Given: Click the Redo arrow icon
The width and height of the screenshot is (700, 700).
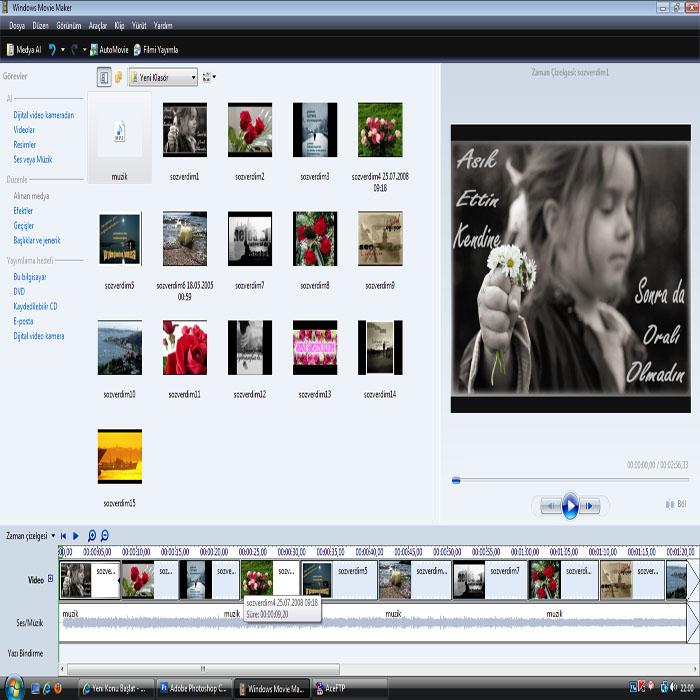Looking at the screenshot, I should pos(74,50).
